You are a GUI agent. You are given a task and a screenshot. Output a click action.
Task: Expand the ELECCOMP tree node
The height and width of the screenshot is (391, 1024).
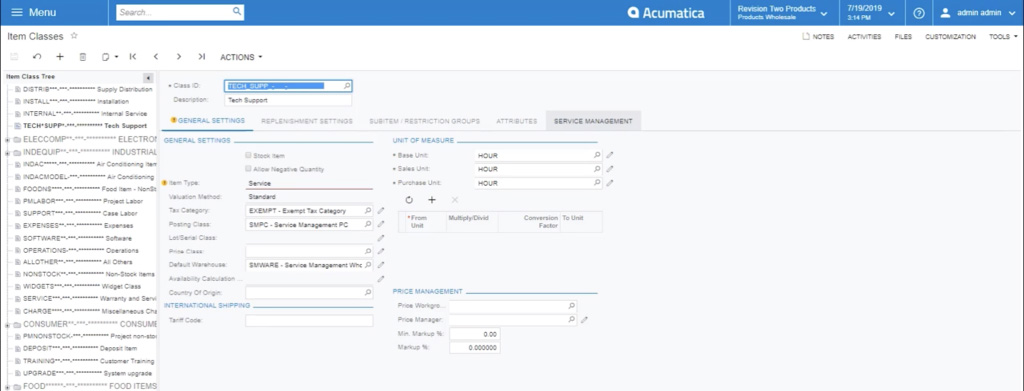[x=7, y=140]
